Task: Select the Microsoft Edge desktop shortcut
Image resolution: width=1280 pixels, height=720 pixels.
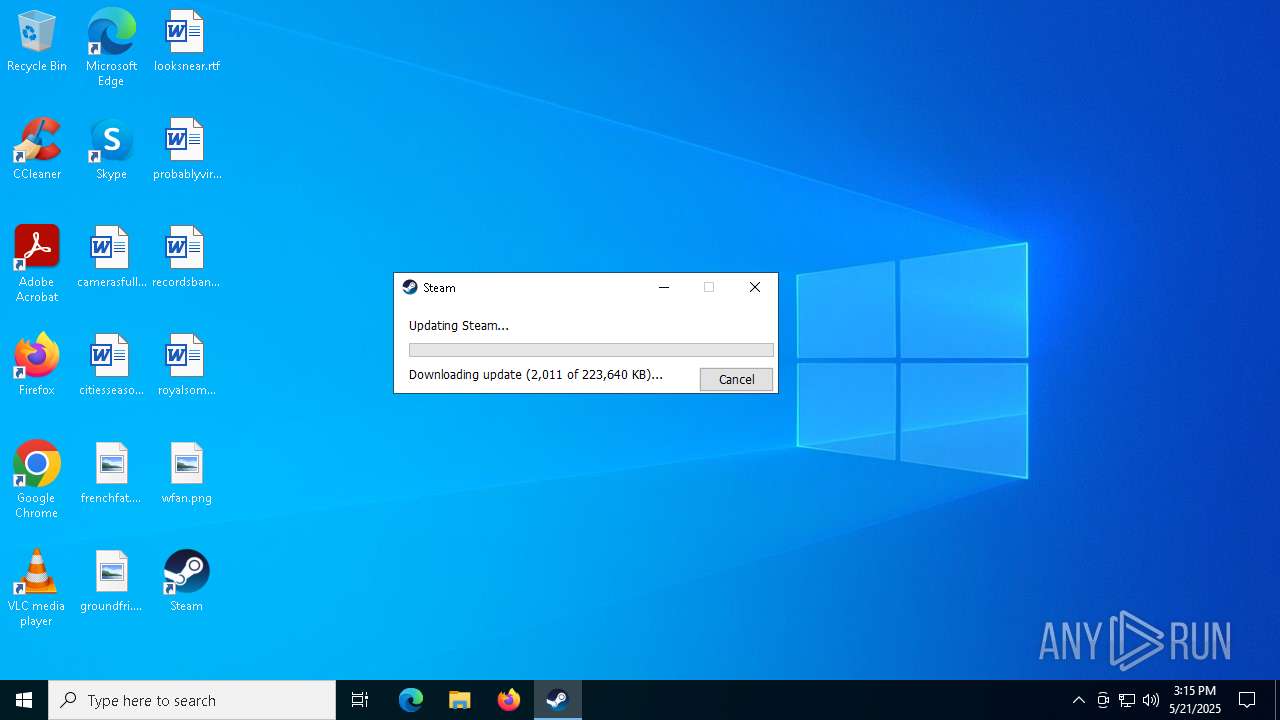Action: (x=111, y=47)
